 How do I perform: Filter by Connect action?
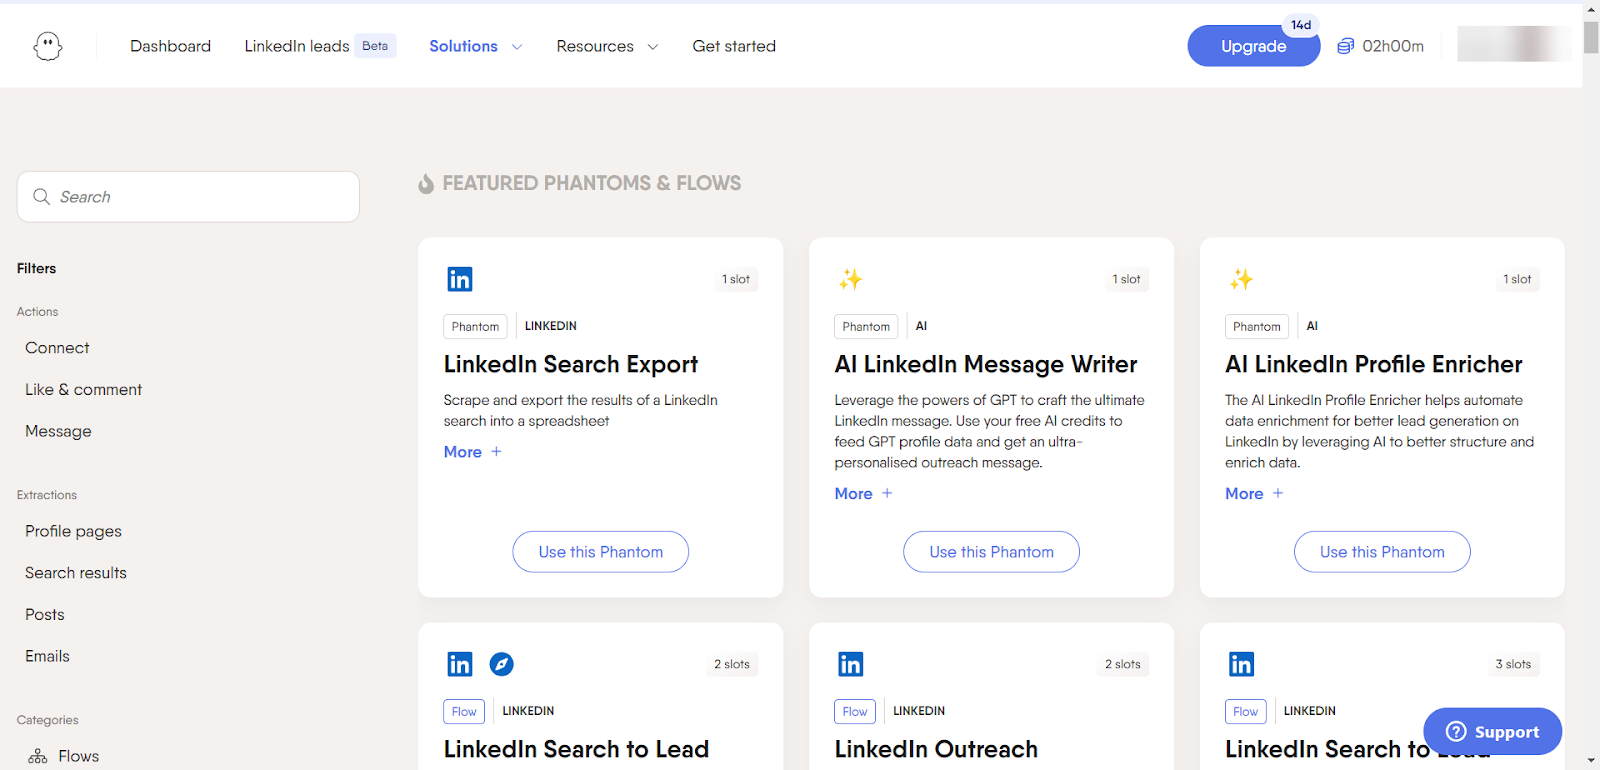point(57,348)
